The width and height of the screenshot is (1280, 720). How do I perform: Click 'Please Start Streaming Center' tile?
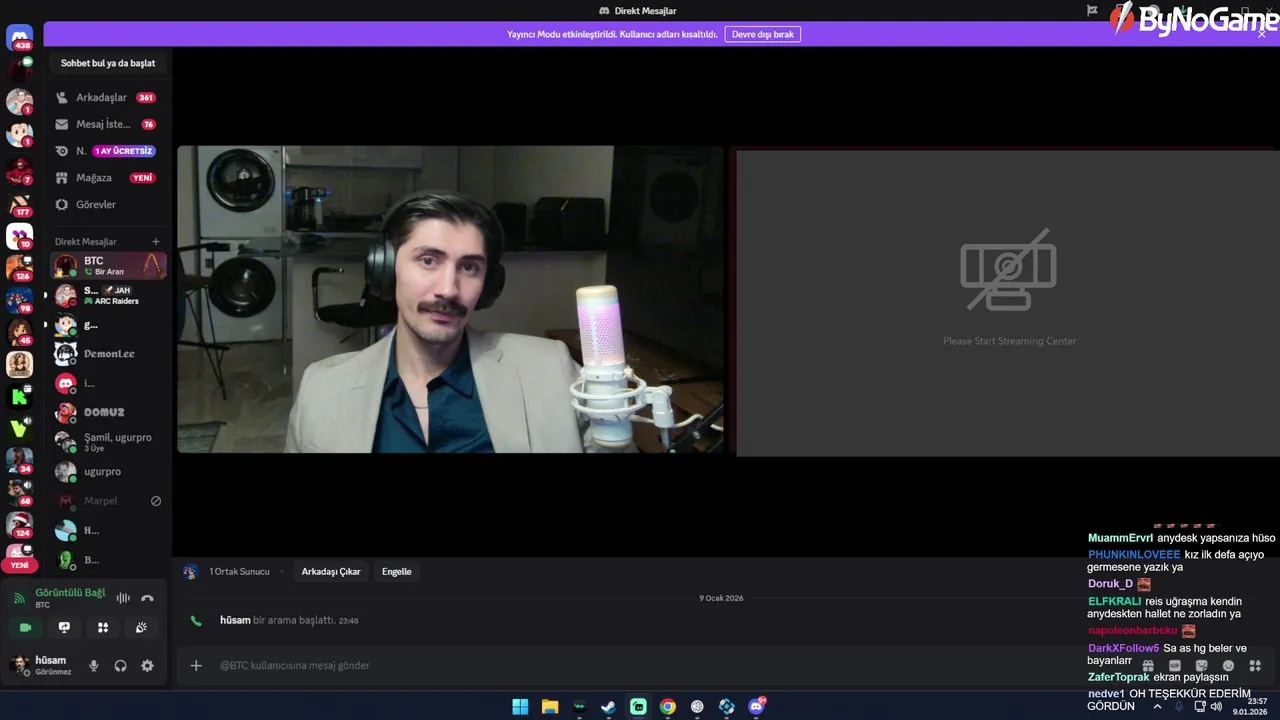1008,303
